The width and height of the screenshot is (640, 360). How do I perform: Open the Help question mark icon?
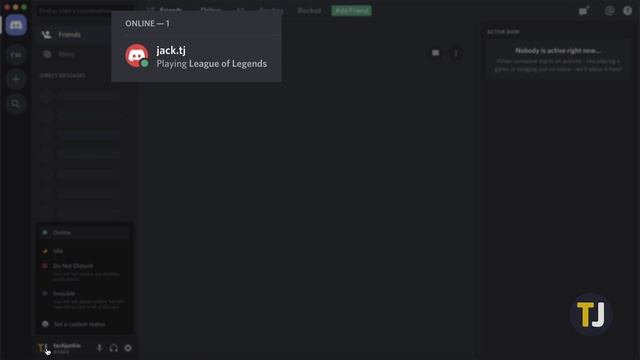click(627, 11)
